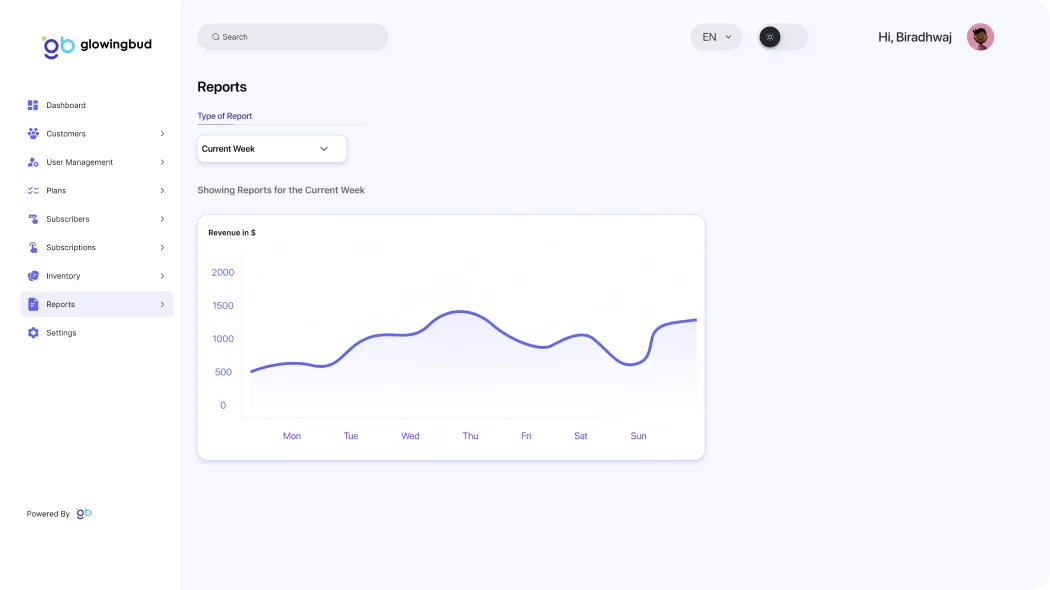Viewport: 1050px width, 590px height.
Task: Click the glowingbud logo in sidebar
Action: [x=96, y=45]
